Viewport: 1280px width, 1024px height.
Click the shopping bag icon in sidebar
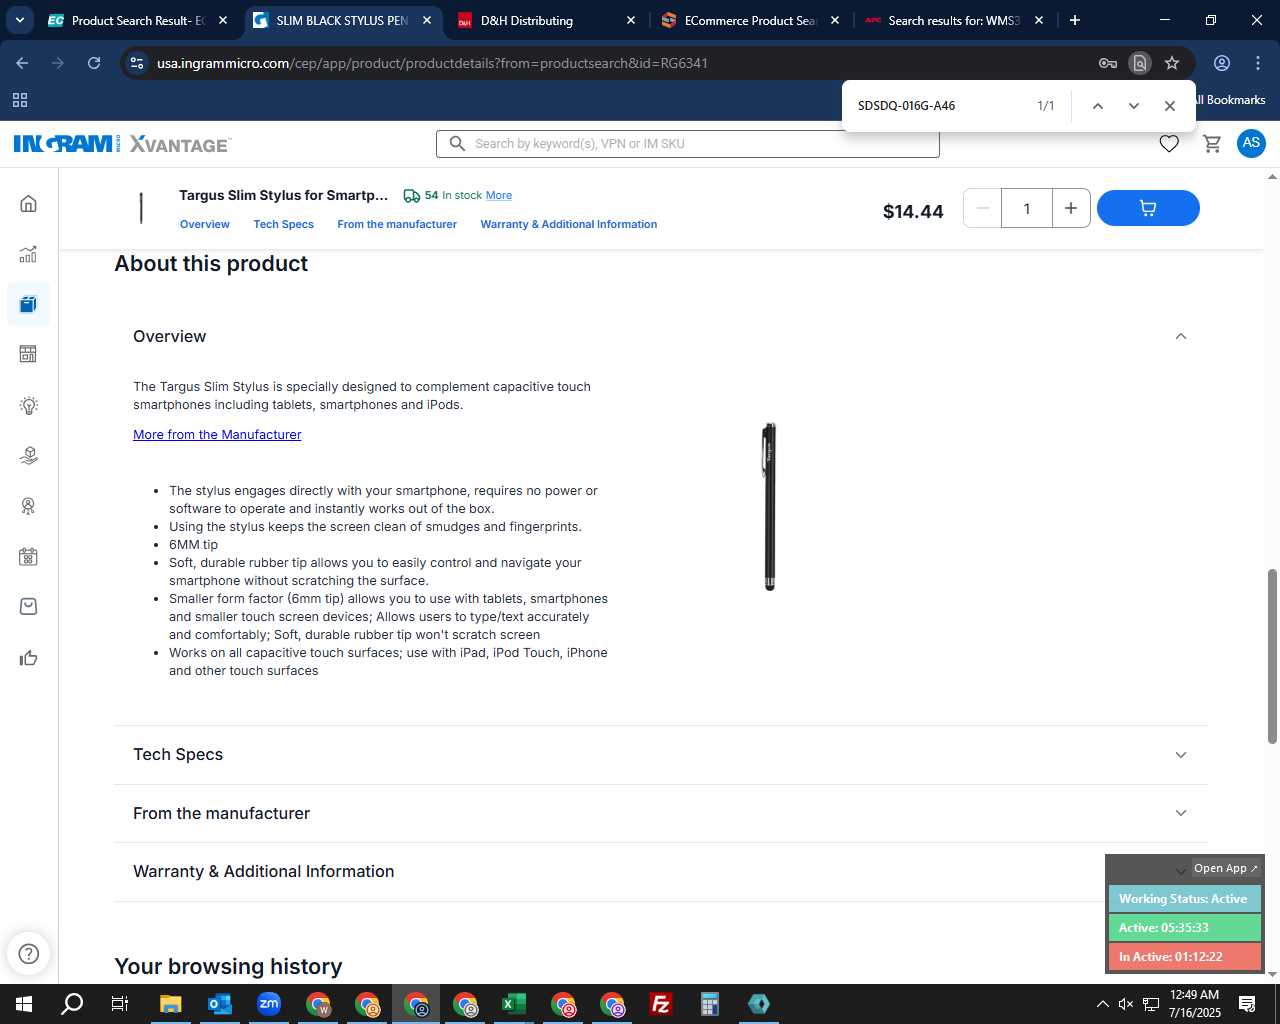28,607
